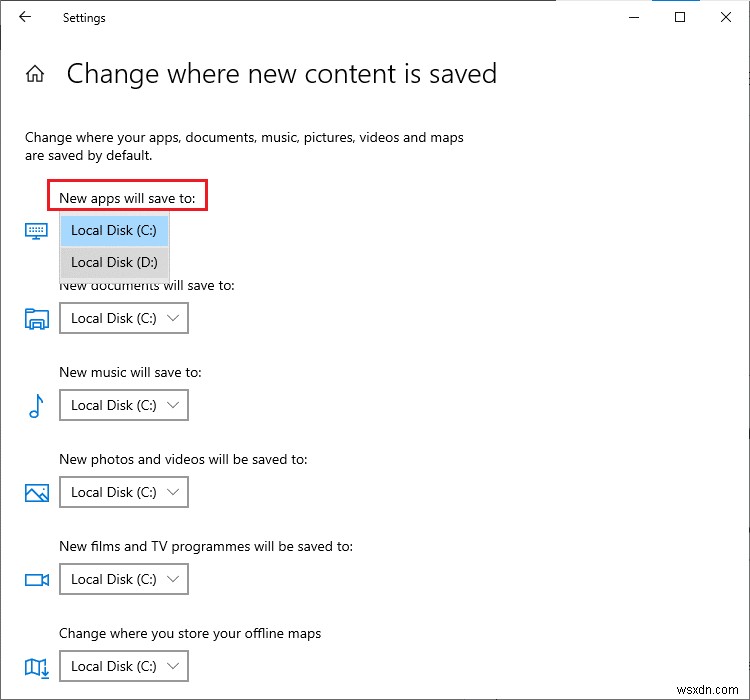Maximize the Settings window

(680, 17)
